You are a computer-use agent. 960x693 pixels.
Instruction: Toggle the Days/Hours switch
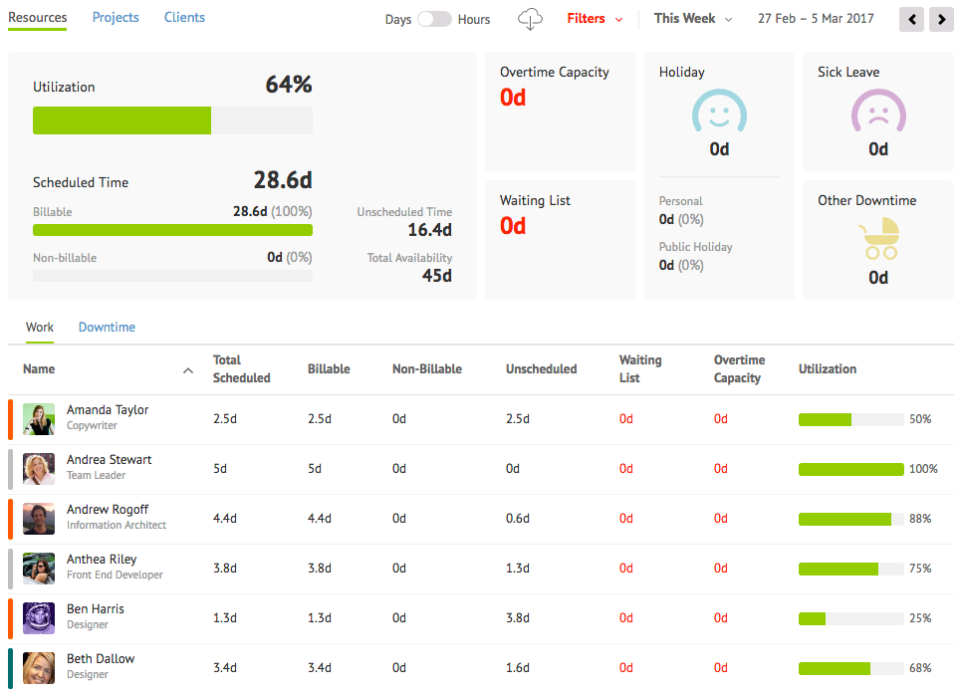(x=434, y=19)
